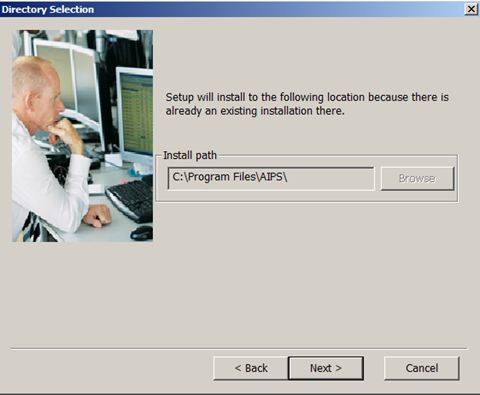Click the empty Install path group box border
480x395 pixels.
[x=307, y=201]
